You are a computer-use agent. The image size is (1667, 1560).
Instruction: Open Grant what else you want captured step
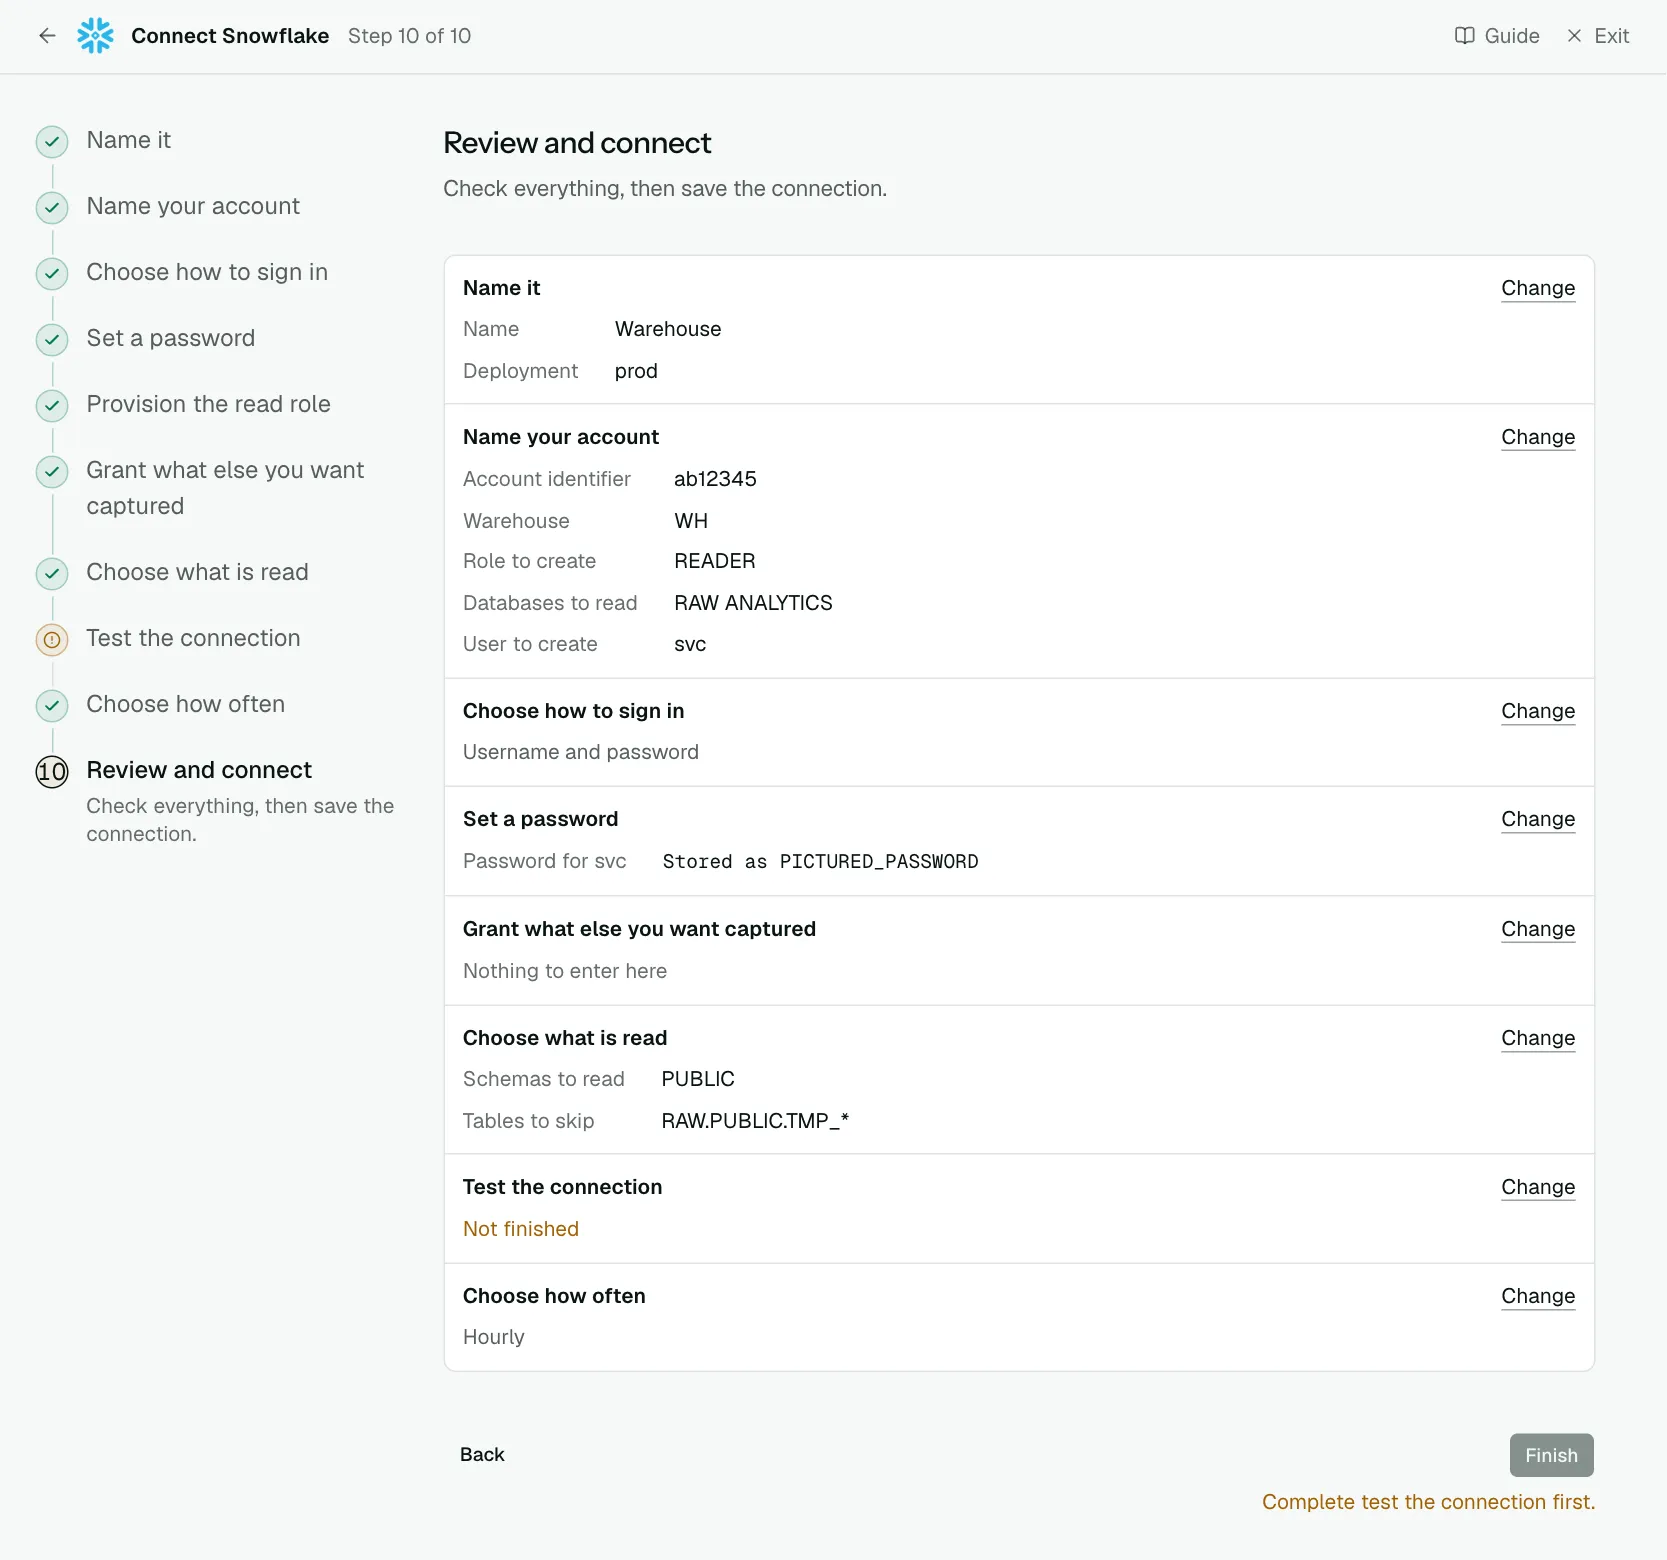(225, 488)
